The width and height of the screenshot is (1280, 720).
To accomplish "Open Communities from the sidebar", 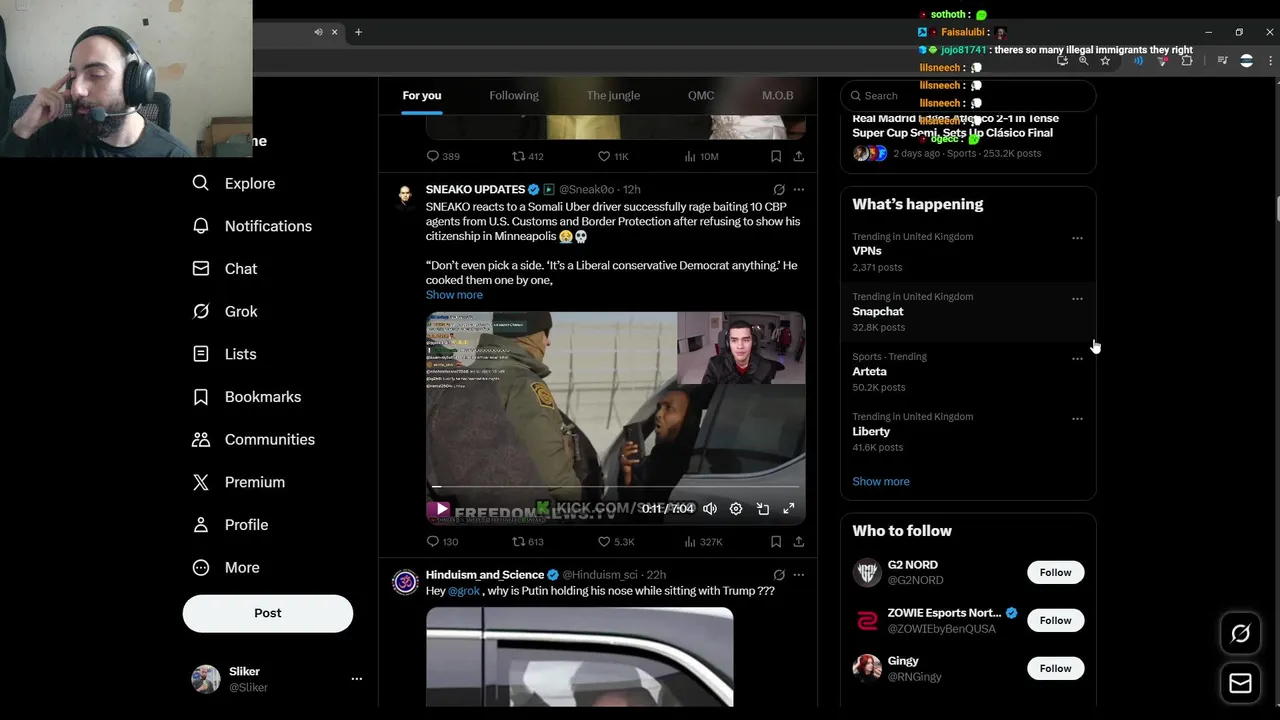I will click(x=254, y=439).
